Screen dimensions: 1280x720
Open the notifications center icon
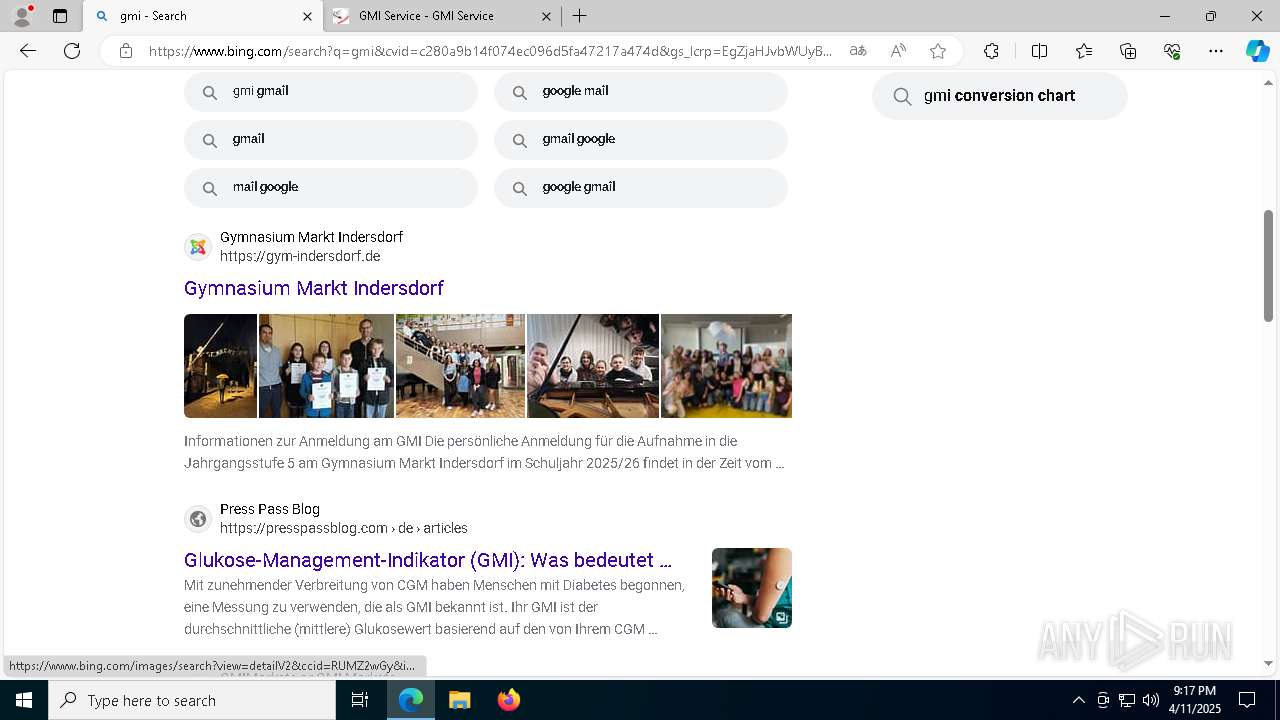coord(1247,700)
